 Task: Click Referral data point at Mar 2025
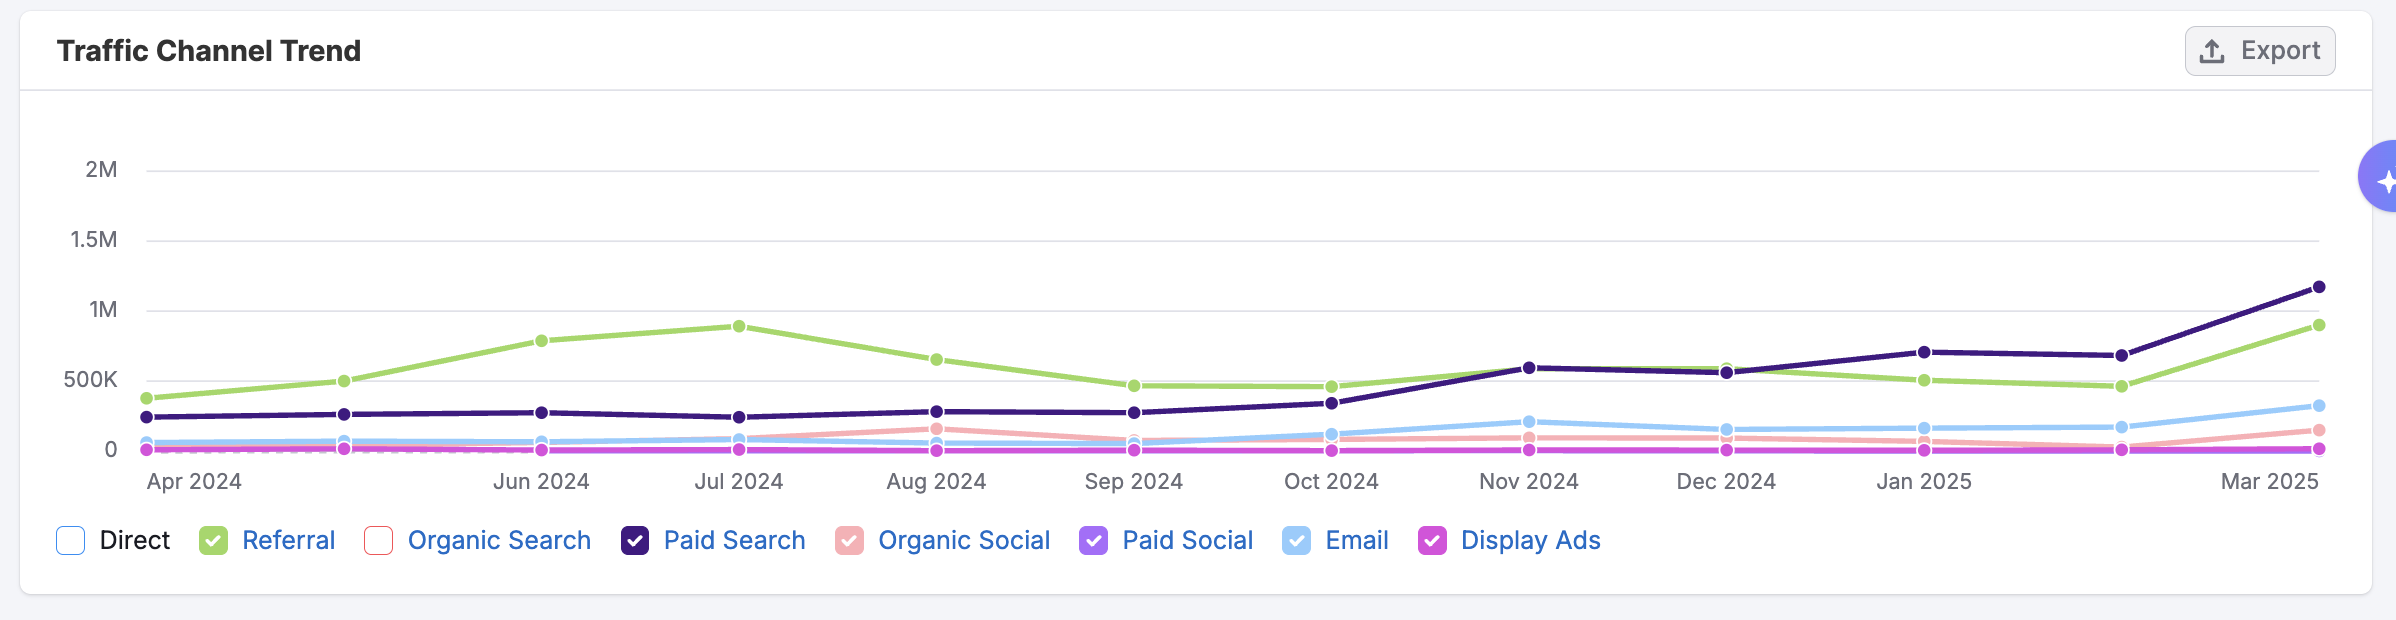(x=2319, y=325)
